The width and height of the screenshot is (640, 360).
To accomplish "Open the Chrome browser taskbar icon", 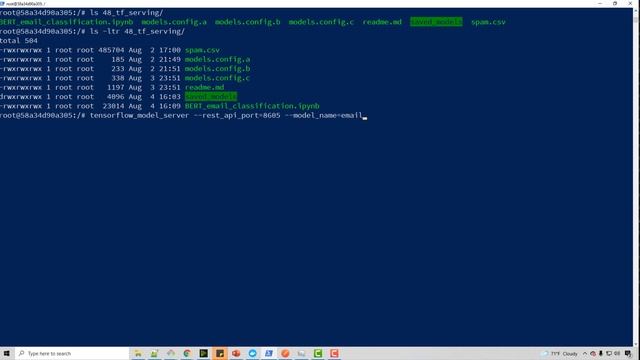I will tap(187, 353).
